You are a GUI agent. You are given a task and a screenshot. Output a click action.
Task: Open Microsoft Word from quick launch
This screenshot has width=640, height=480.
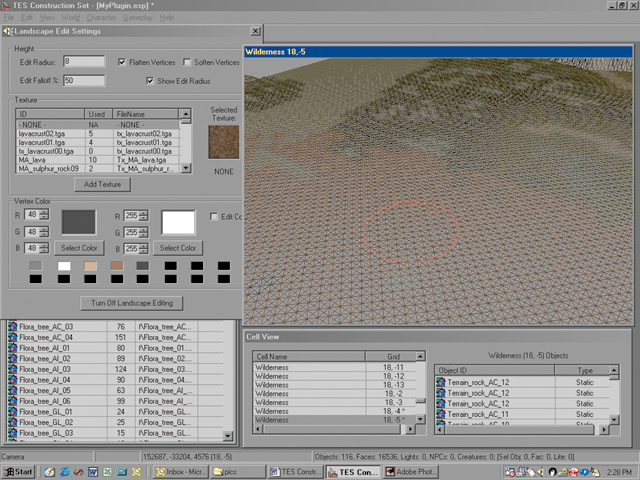[x=94, y=470]
